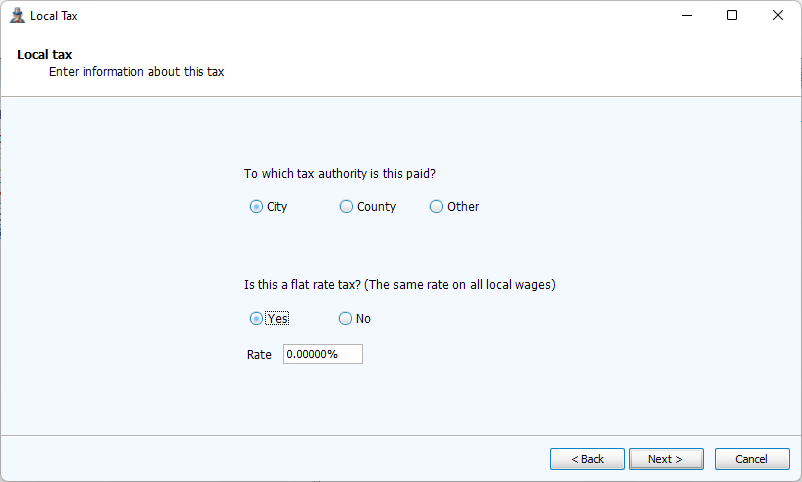Select the City tax authority option

pos(257,207)
